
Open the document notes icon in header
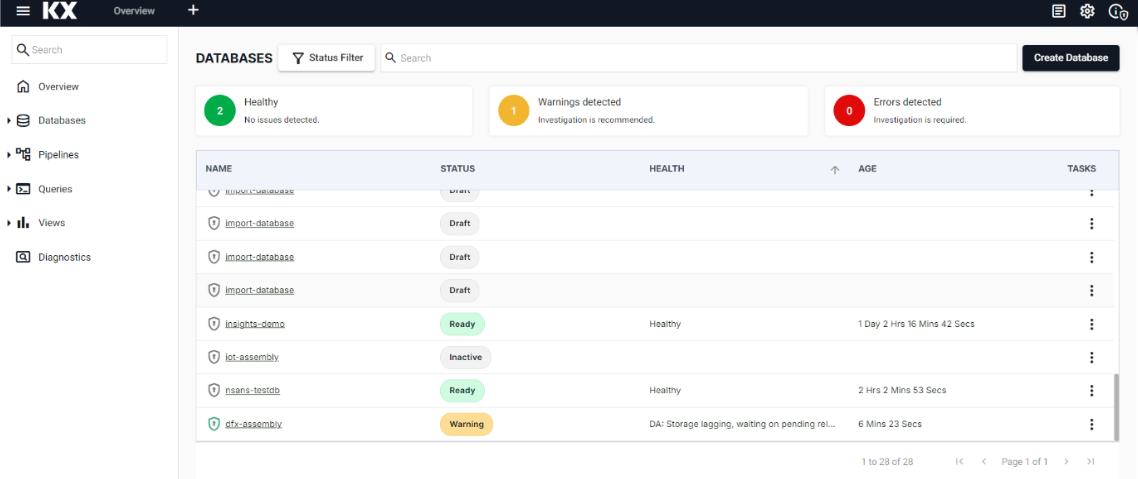(x=1059, y=11)
